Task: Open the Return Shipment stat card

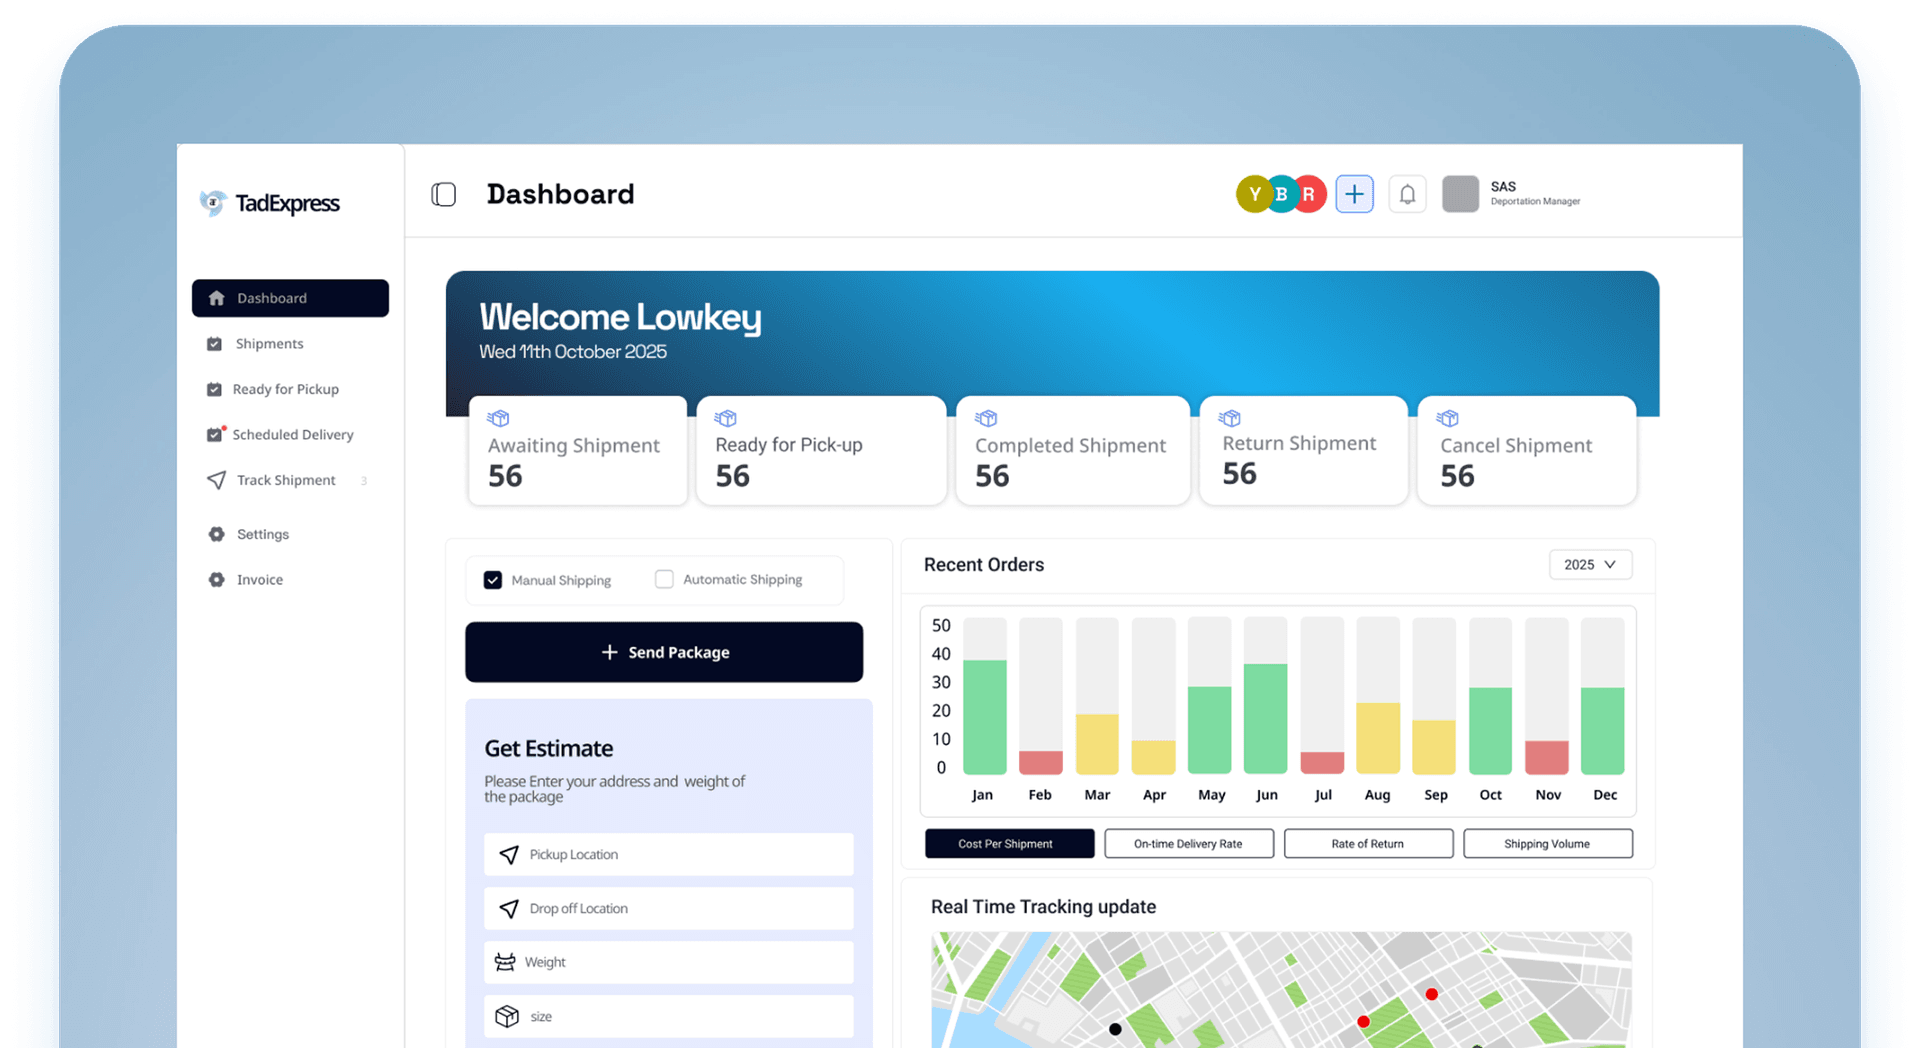Action: click(x=1303, y=450)
